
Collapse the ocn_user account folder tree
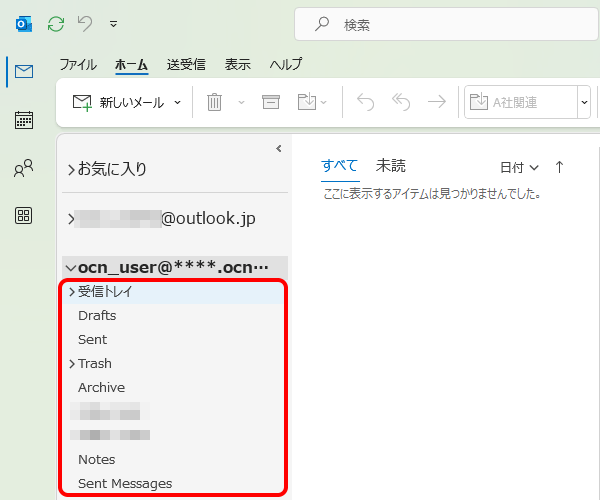70,268
